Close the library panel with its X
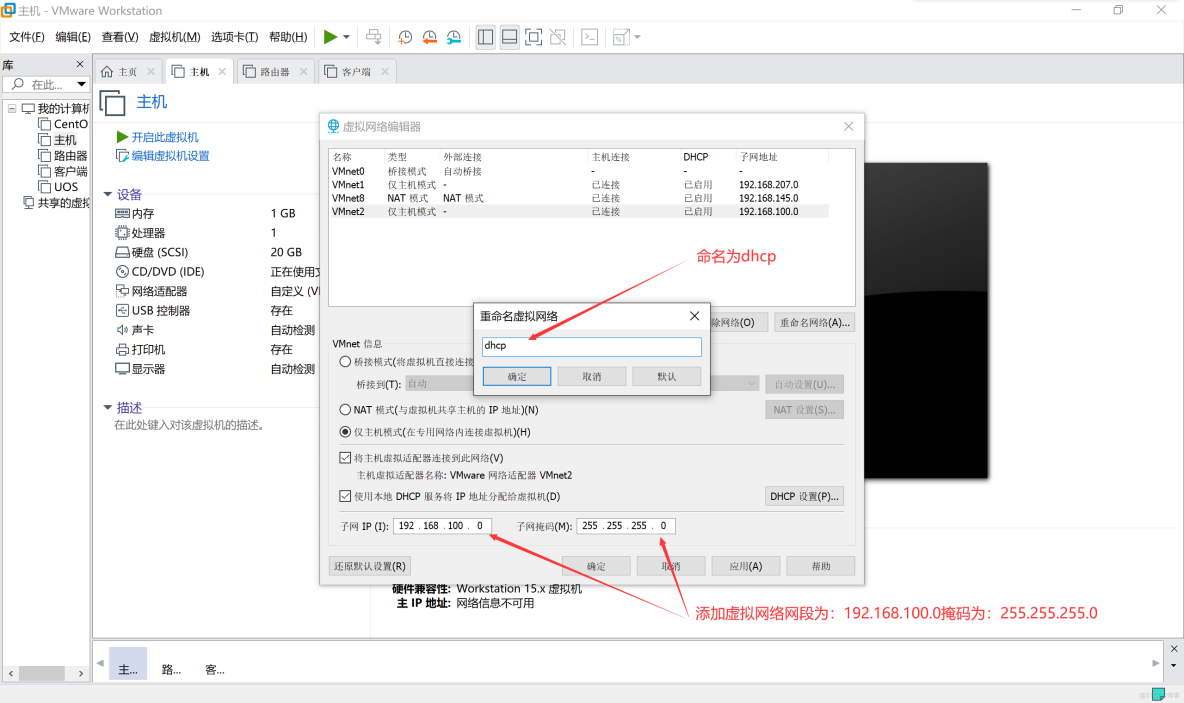Screen dimensions: 1184x703 click(80, 64)
